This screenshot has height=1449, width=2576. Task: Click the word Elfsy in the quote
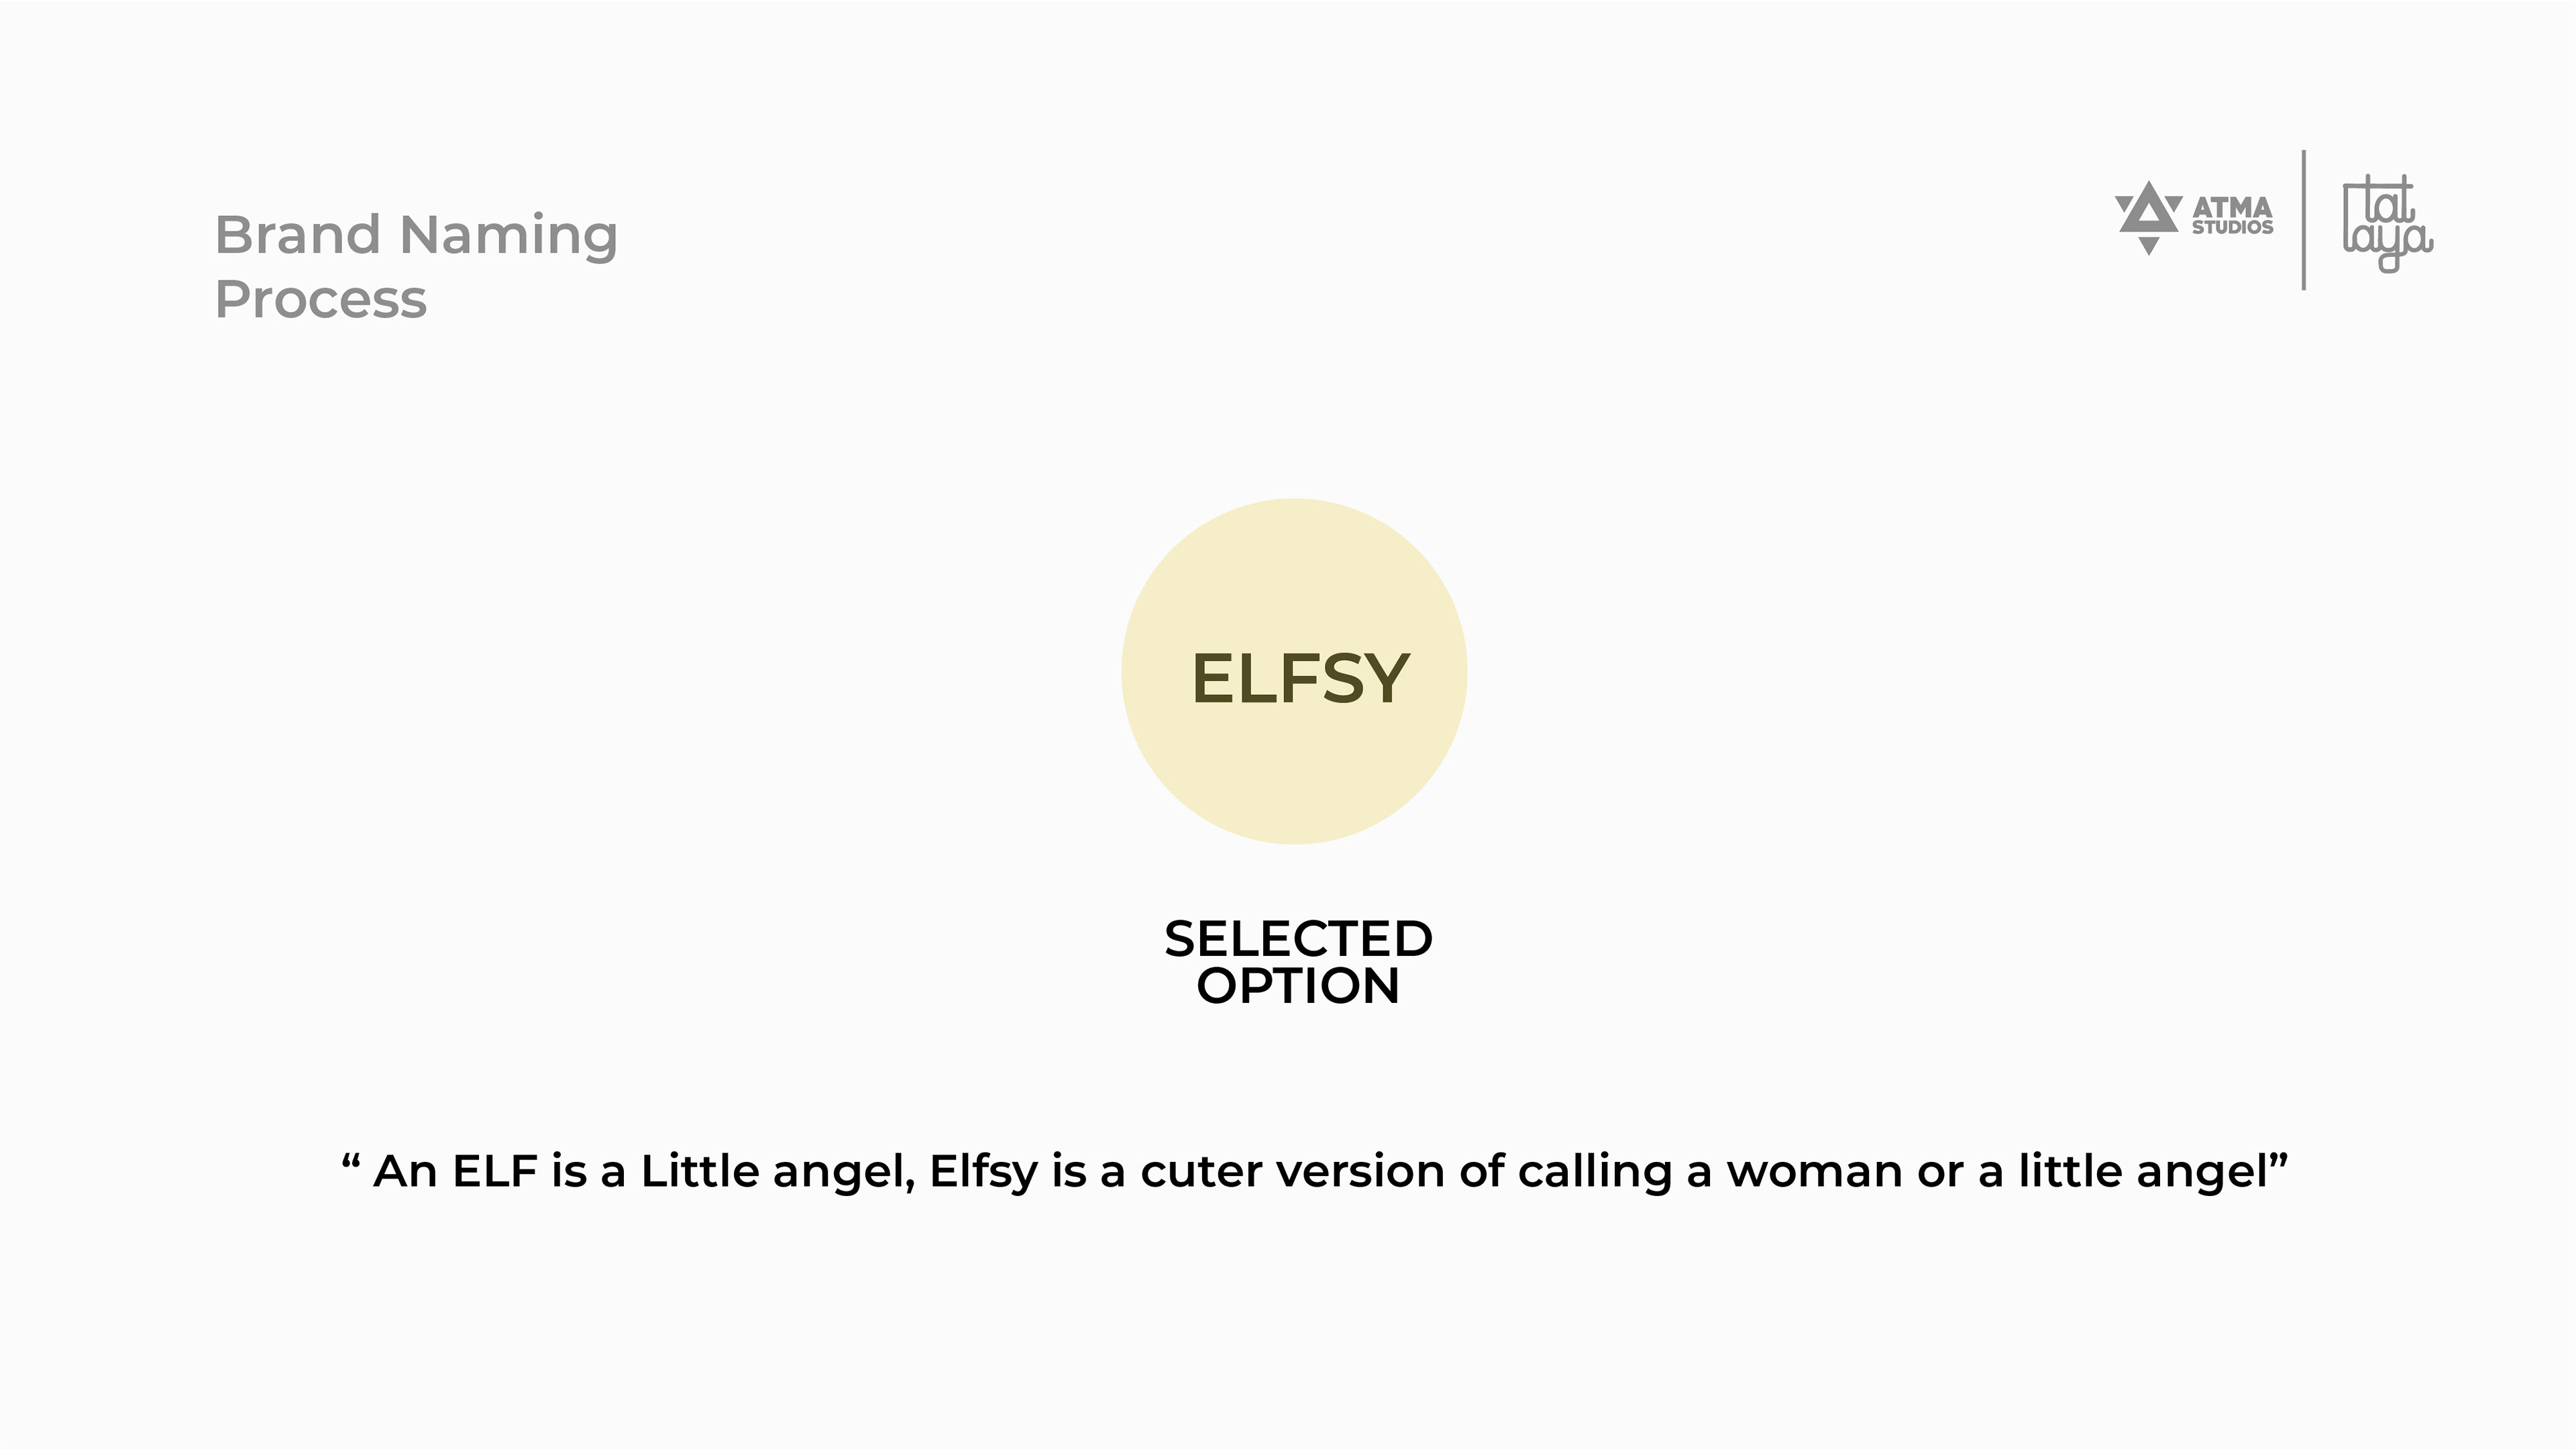(x=983, y=1172)
